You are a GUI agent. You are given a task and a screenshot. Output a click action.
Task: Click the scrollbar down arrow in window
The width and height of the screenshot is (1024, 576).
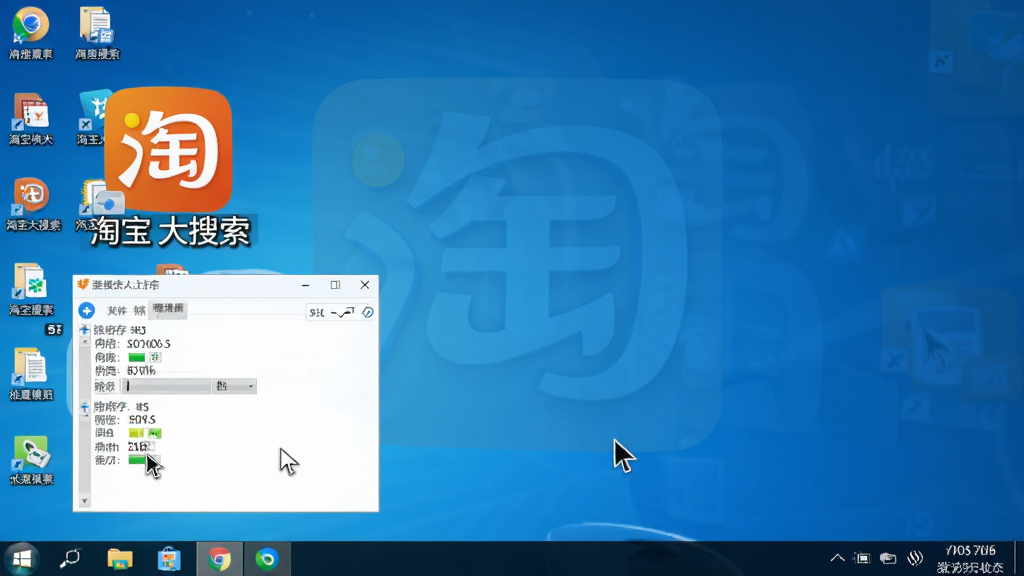pos(84,501)
